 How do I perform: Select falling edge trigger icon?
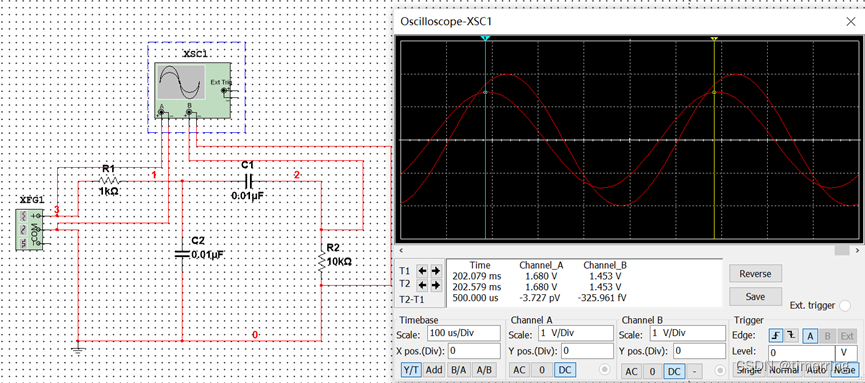(792, 336)
